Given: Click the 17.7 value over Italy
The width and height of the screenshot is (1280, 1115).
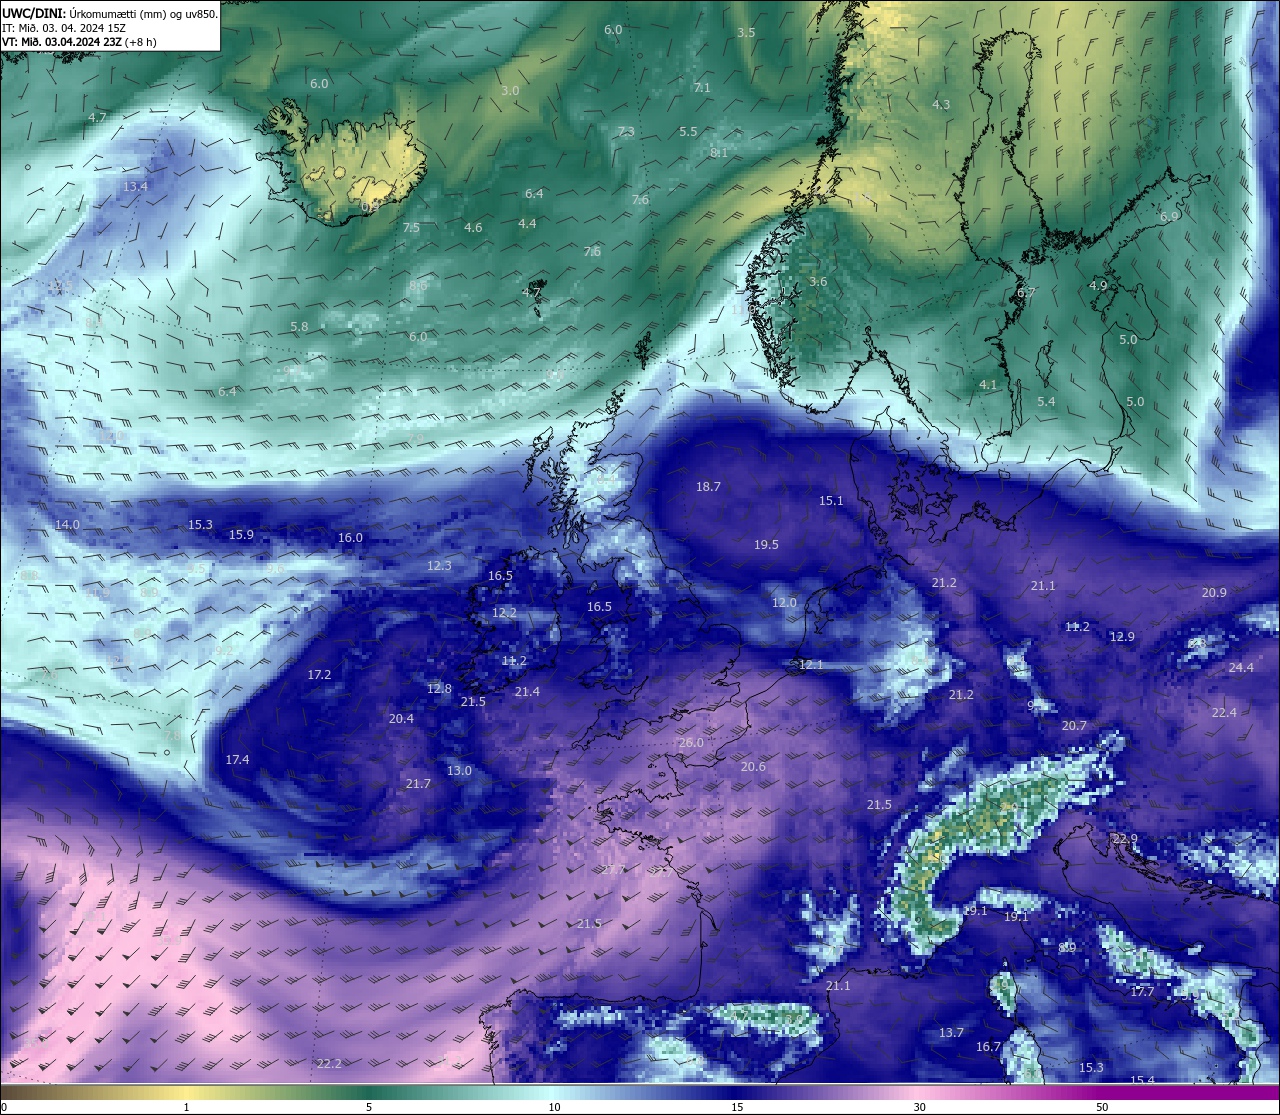Looking at the screenshot, I should [1142, 992].
